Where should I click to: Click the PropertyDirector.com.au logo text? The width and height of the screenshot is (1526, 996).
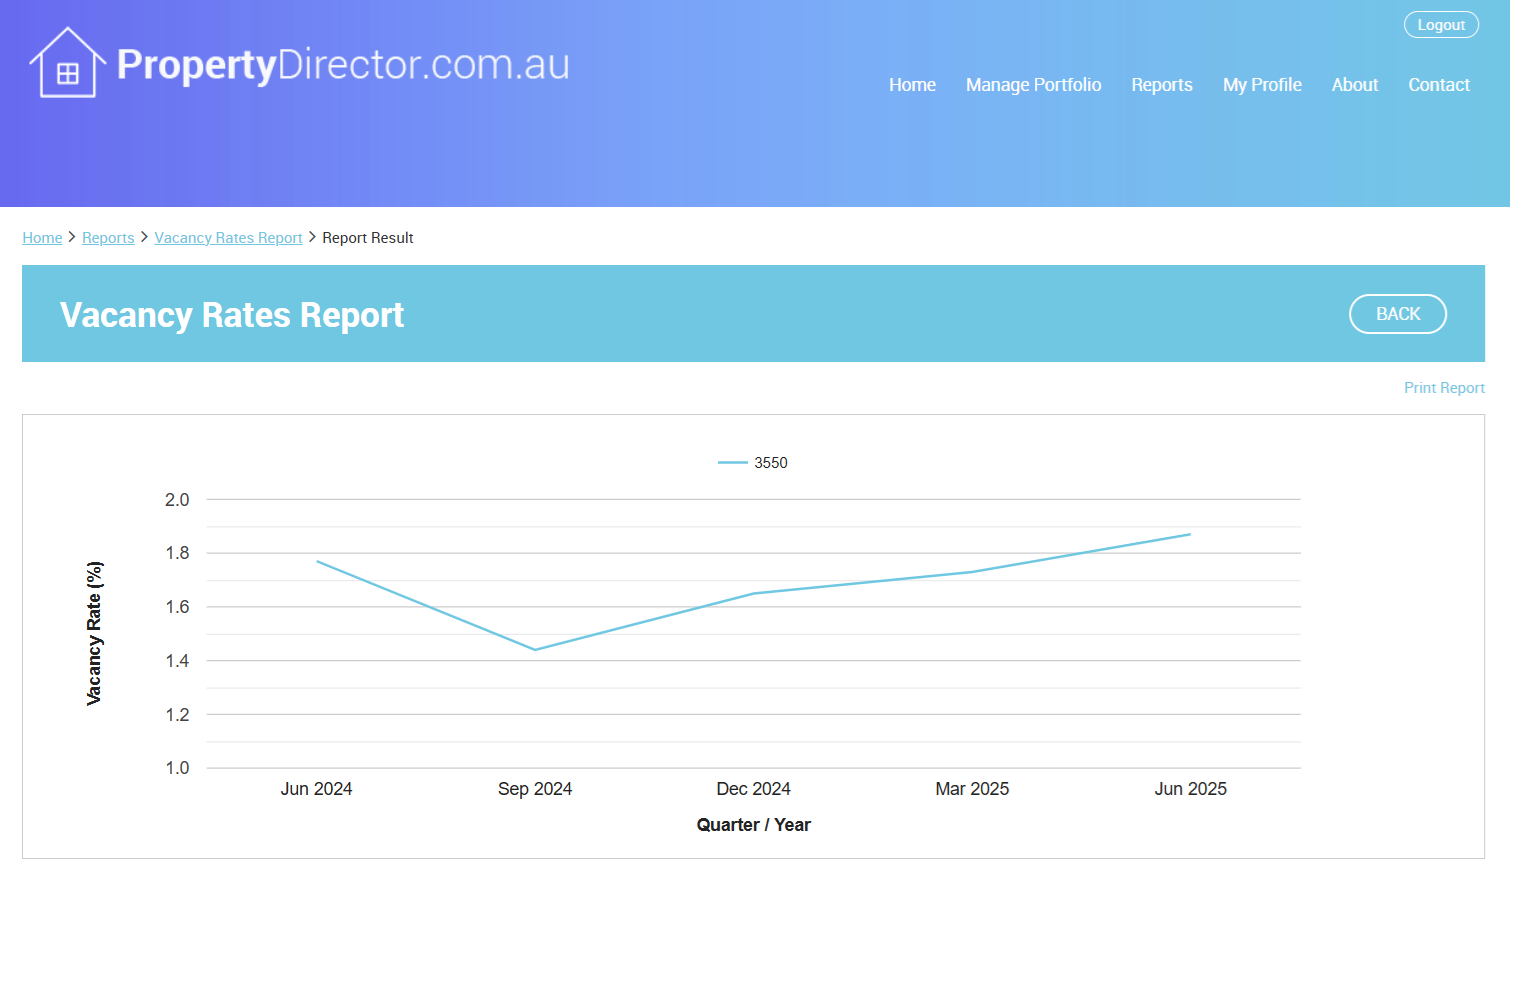(343, 65)
